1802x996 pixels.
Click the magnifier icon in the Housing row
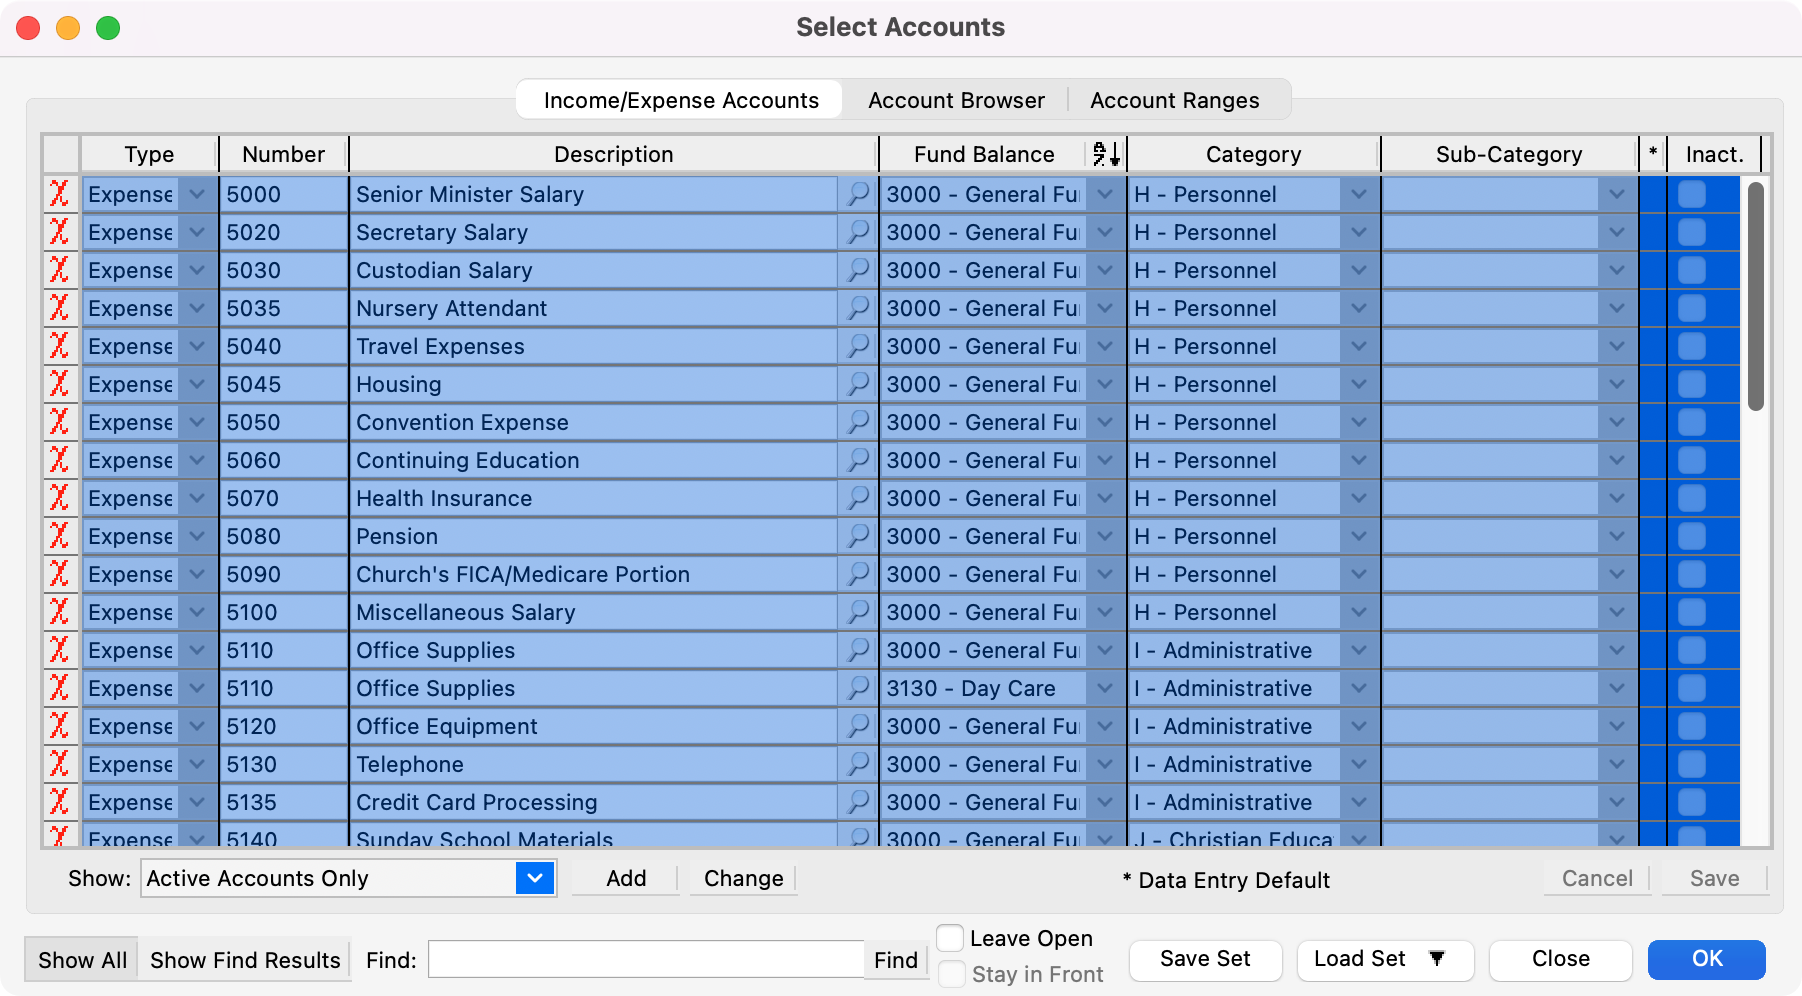point(858,384)
